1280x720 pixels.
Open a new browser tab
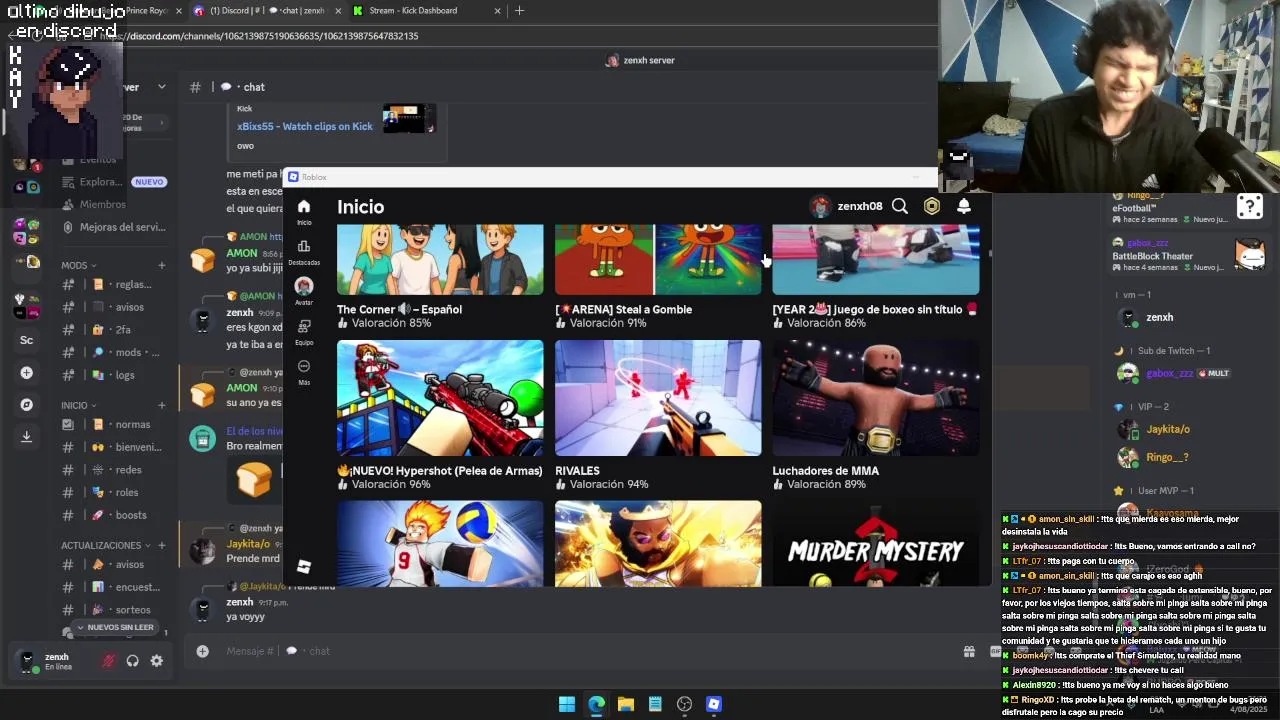pos(519,10)
